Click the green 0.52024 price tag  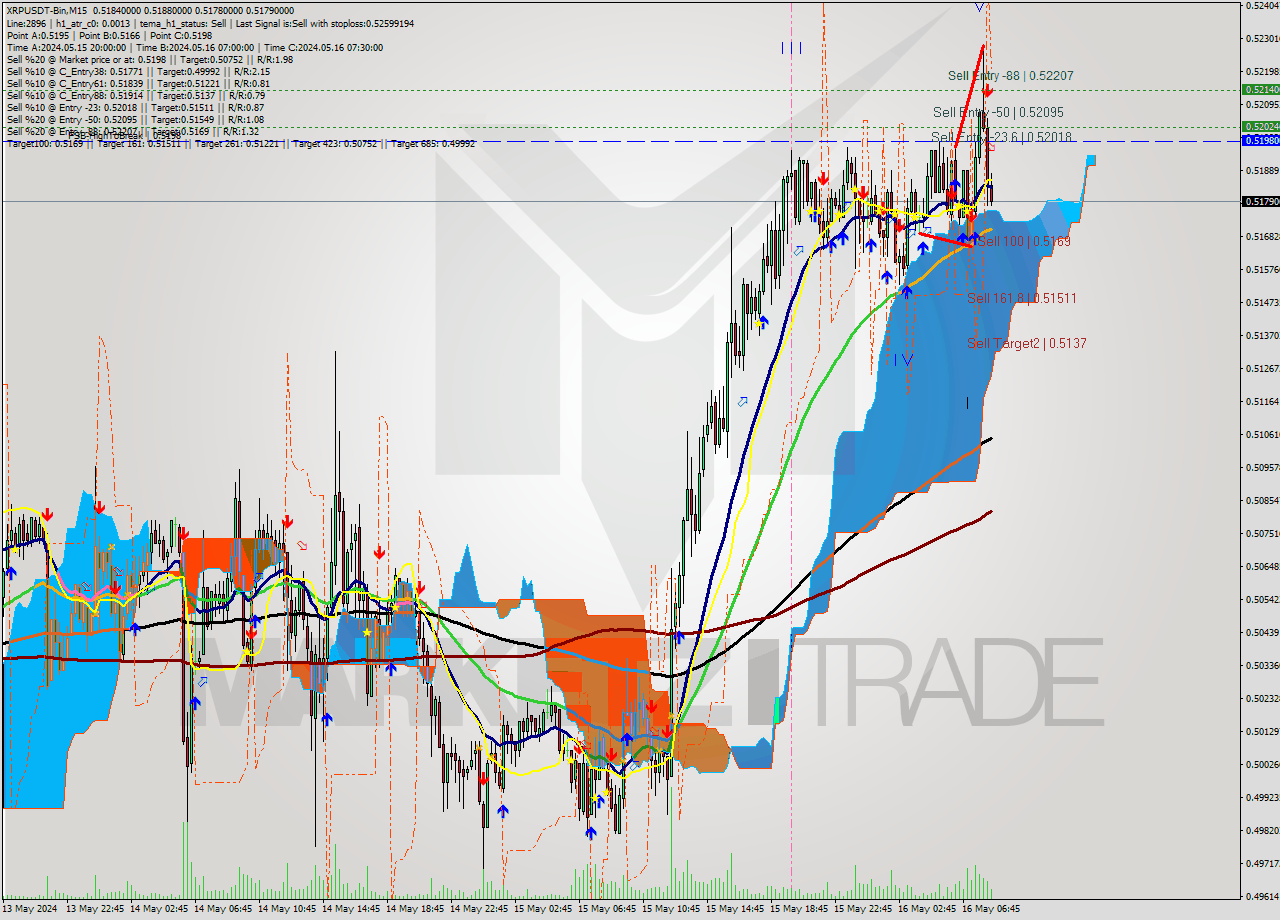coord(1260,126)
